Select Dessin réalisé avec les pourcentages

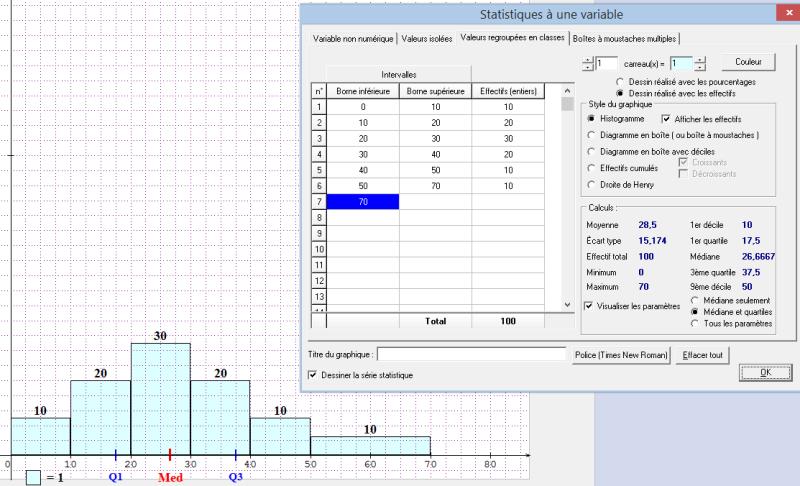click(621, 81)
